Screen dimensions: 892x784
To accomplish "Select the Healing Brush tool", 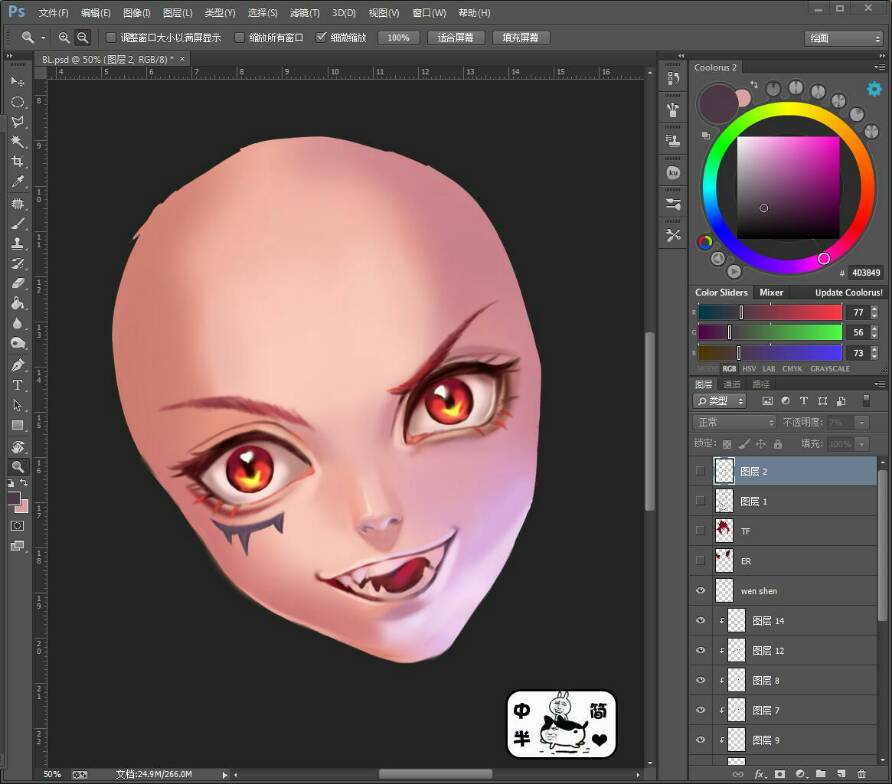I will (x=18, y=203).
